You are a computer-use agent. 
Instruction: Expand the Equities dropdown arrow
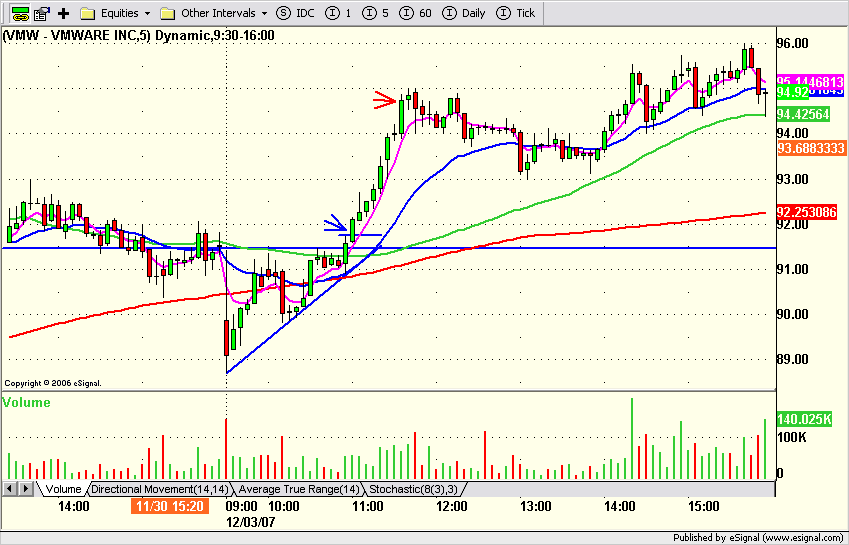click(x=147, y=14)
